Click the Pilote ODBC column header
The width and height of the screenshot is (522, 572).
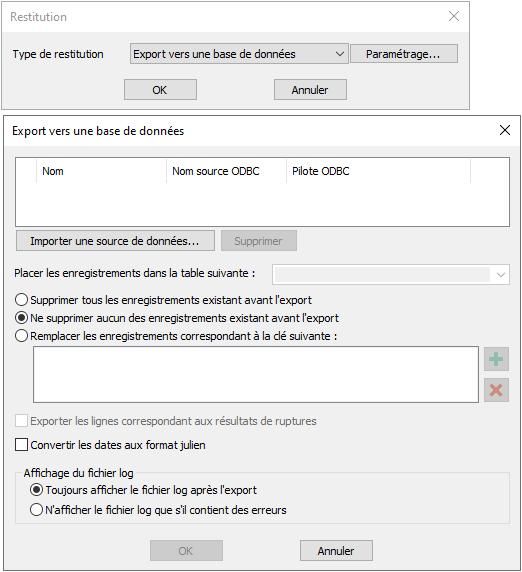coord(378,171)
